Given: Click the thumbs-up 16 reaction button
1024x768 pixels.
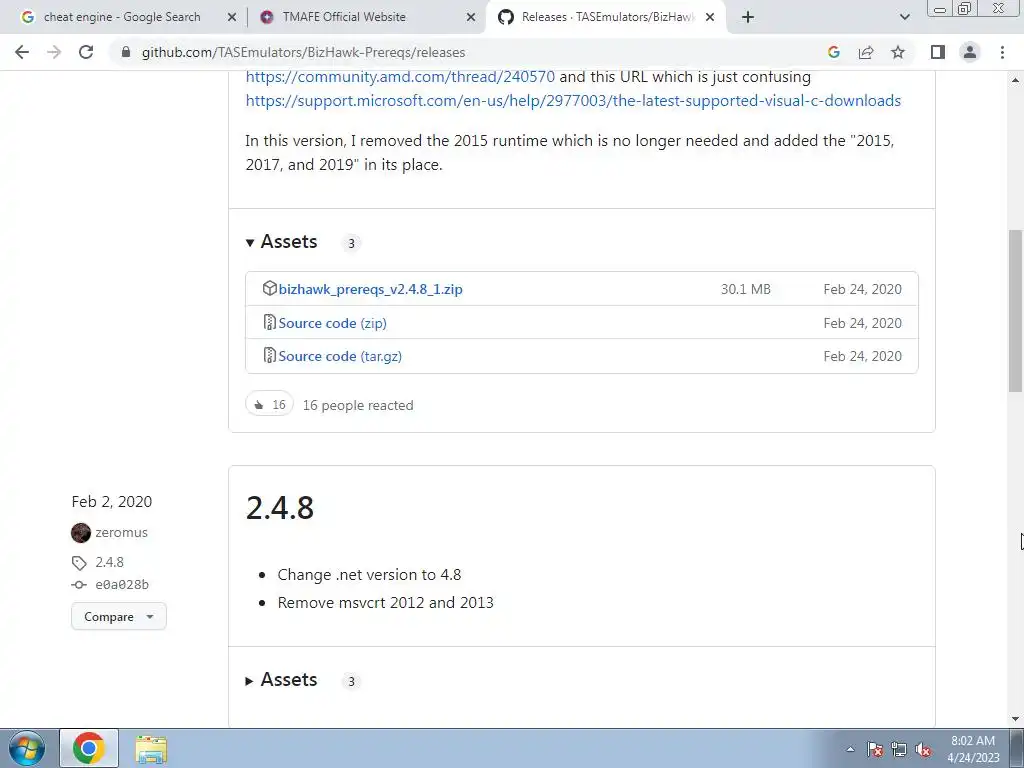Looking at the screenshot, I should (x=270, y=404).
